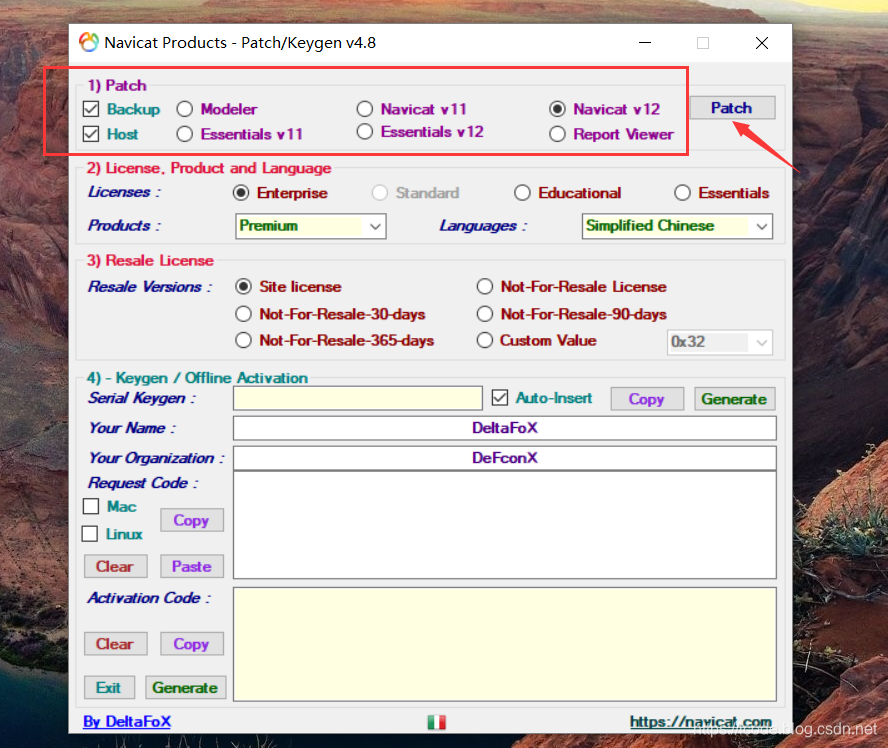Choose the Educational license
This screenshot has width=888, height=748.
[522, 193]
